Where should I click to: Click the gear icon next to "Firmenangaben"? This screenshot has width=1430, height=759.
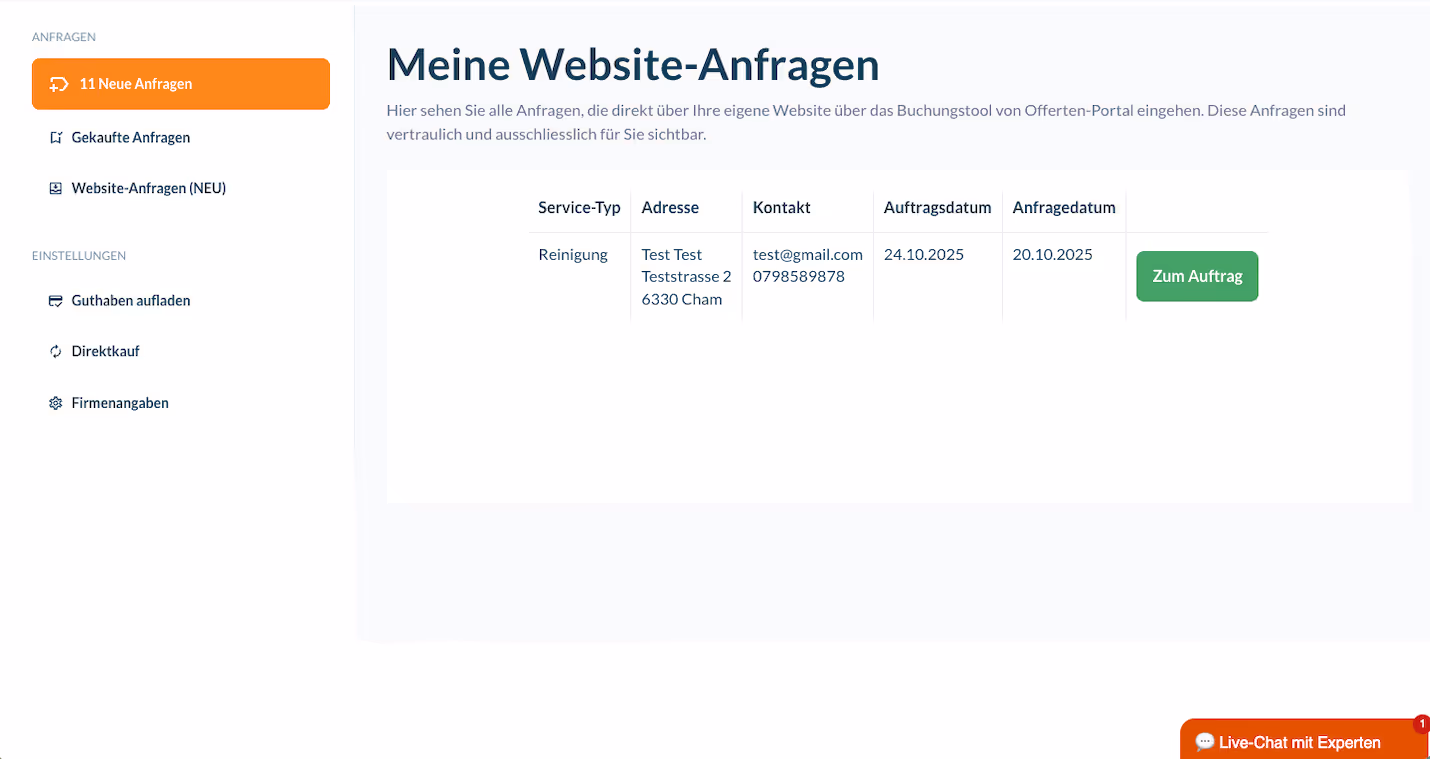[55, 402]
